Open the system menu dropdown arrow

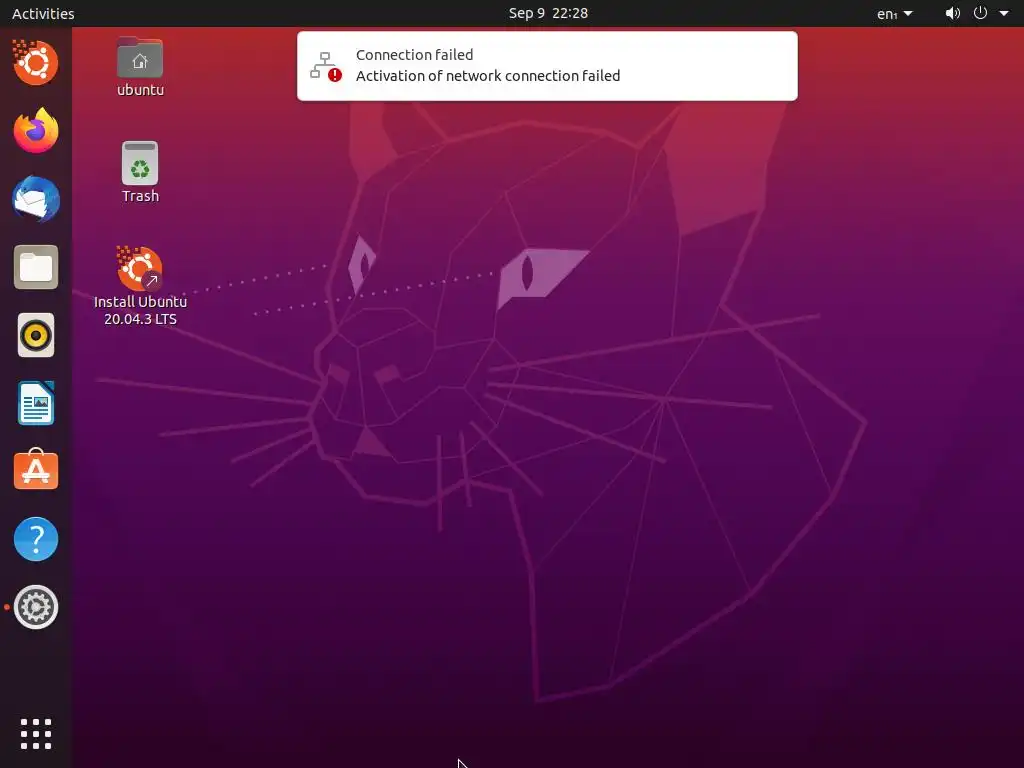point(1004,13)
